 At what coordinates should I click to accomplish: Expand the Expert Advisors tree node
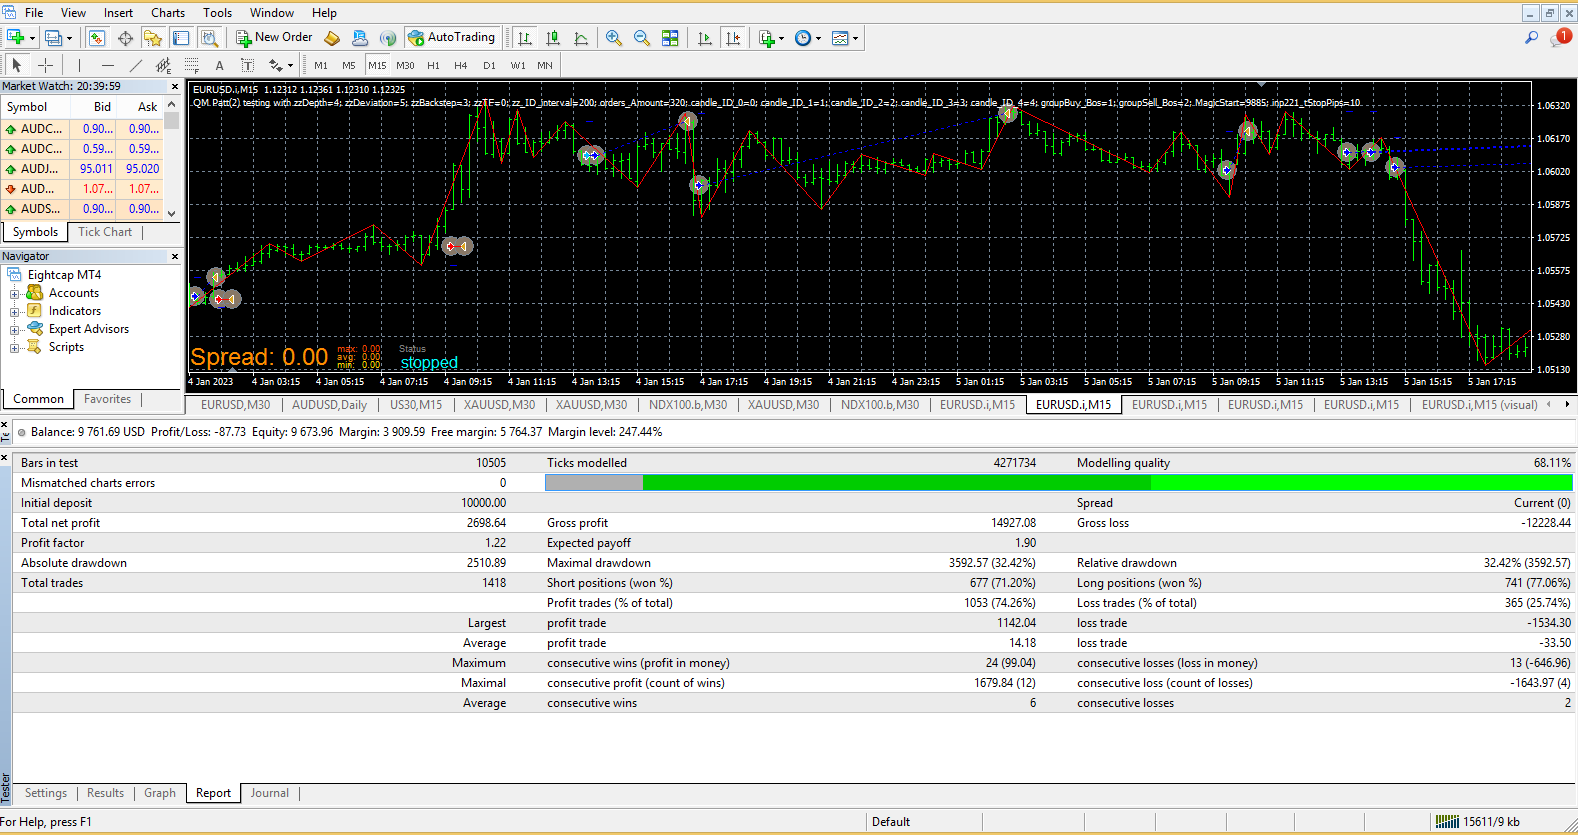[x=14, y=330]
